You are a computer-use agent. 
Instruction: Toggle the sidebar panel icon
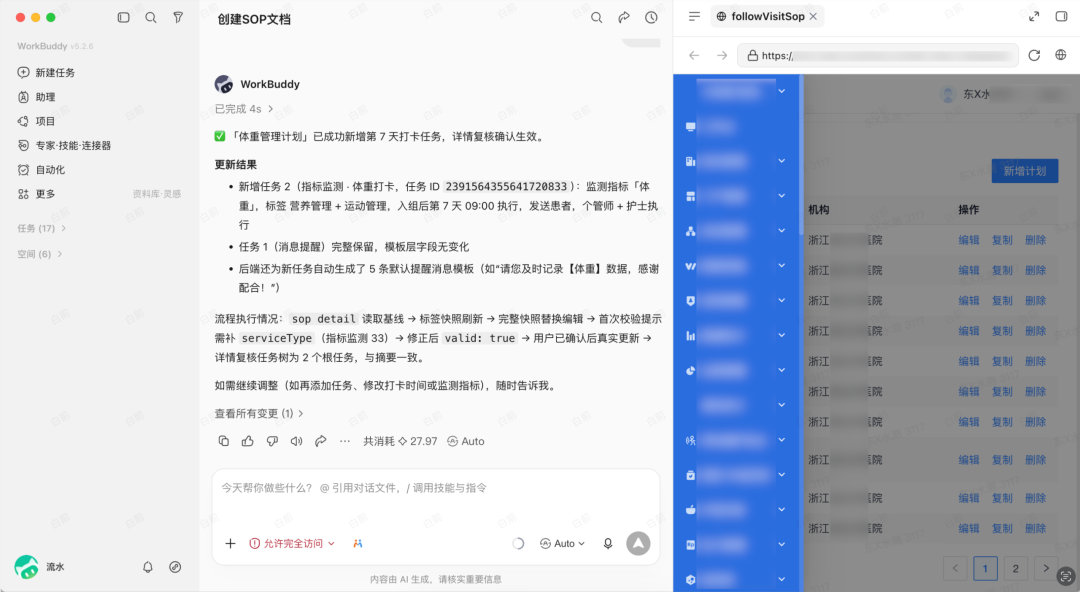tap(123, 17)
